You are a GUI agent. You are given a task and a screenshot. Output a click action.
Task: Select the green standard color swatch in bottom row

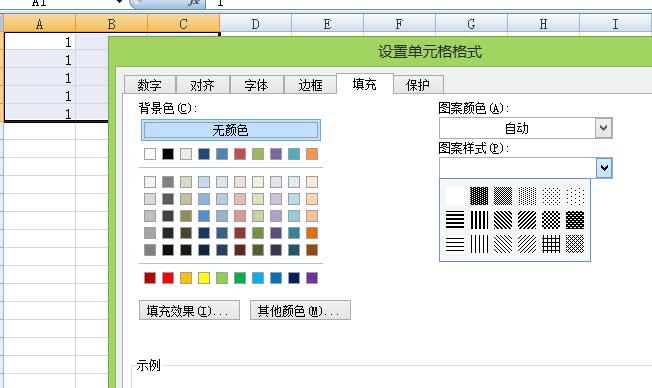(x=240, y=278)
